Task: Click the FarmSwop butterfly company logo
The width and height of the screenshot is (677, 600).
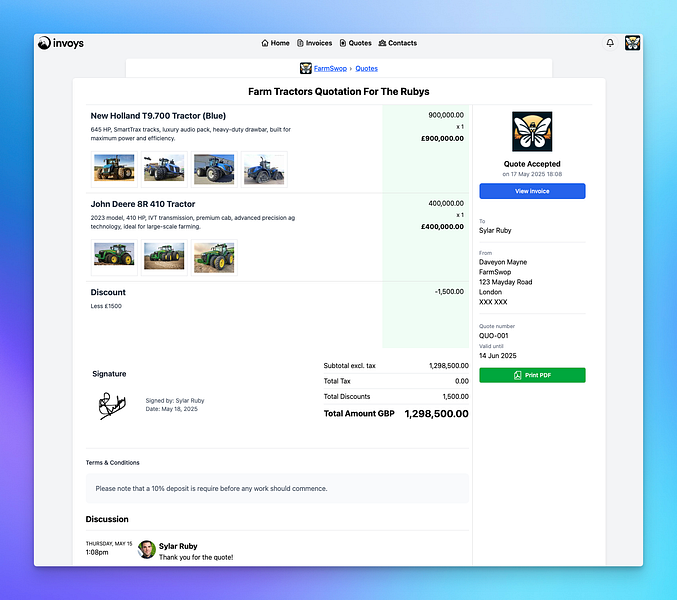Action: pyautogui.click(x=532, y=131)
